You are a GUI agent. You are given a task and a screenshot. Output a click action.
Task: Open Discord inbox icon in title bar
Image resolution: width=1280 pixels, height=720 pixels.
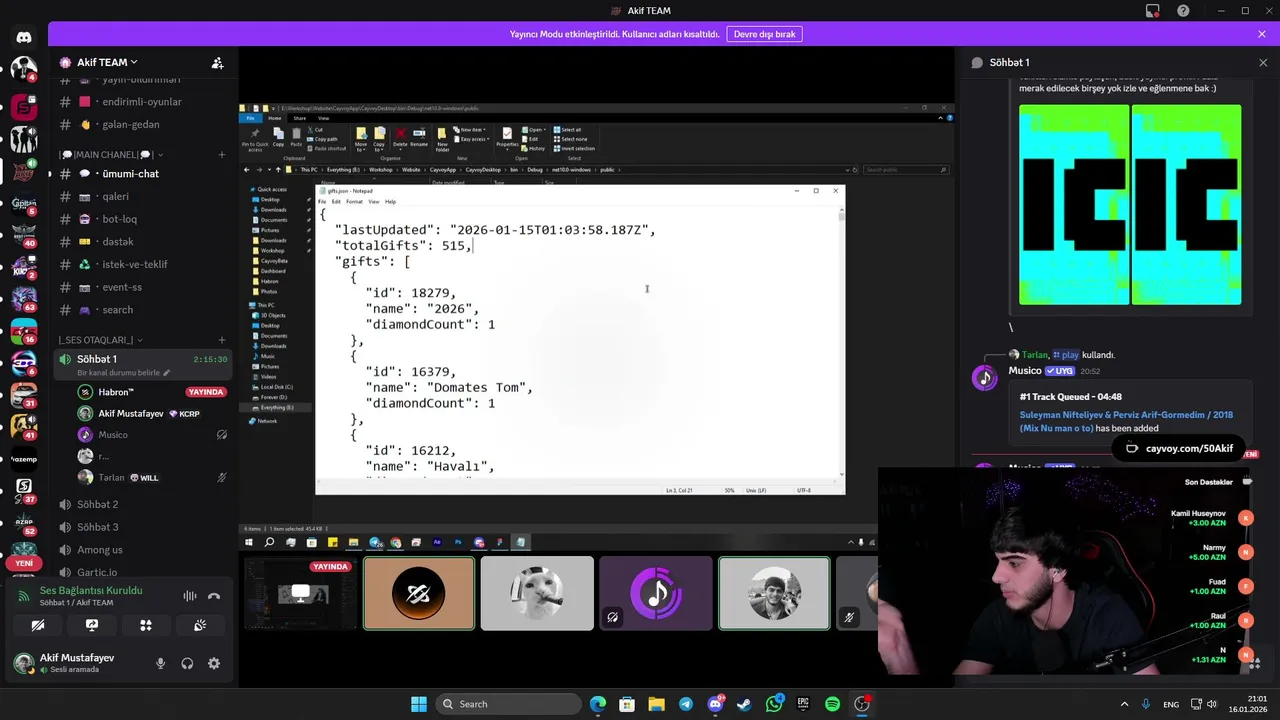[1153, 11]
